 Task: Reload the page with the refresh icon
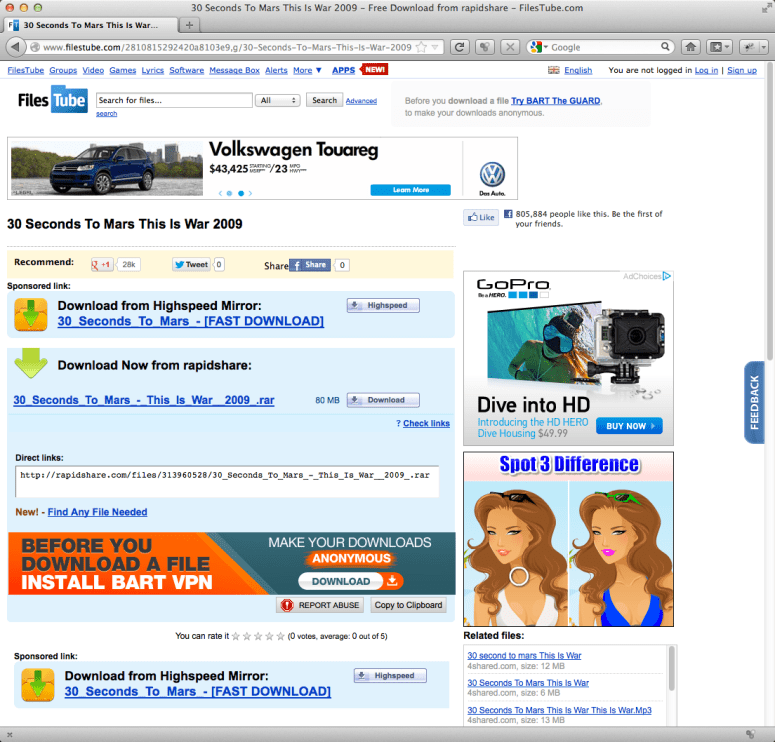point(460,47)
